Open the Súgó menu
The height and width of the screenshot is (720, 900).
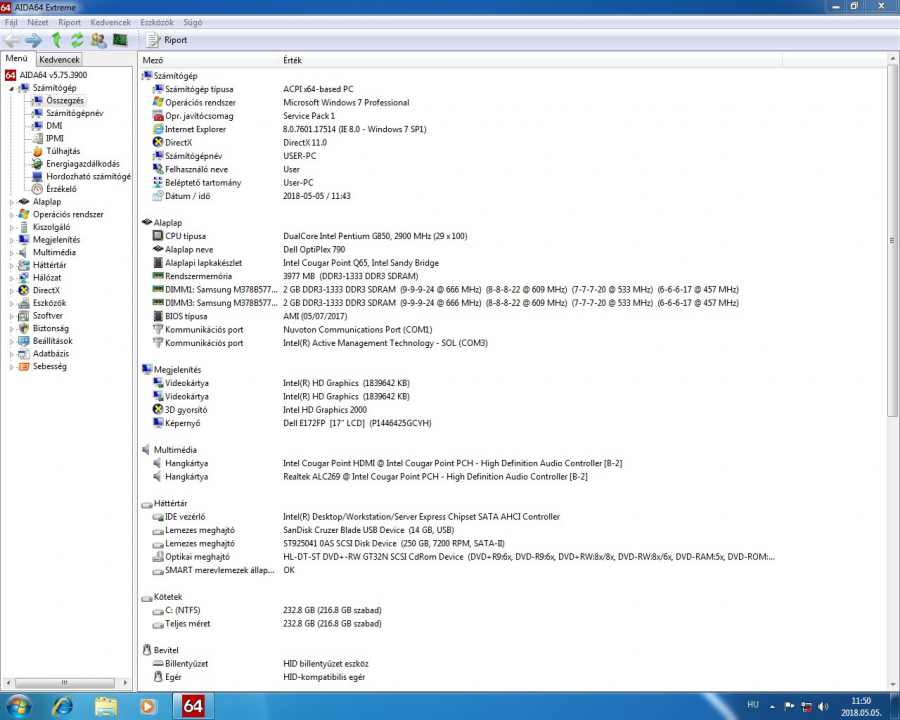point(193,22)
